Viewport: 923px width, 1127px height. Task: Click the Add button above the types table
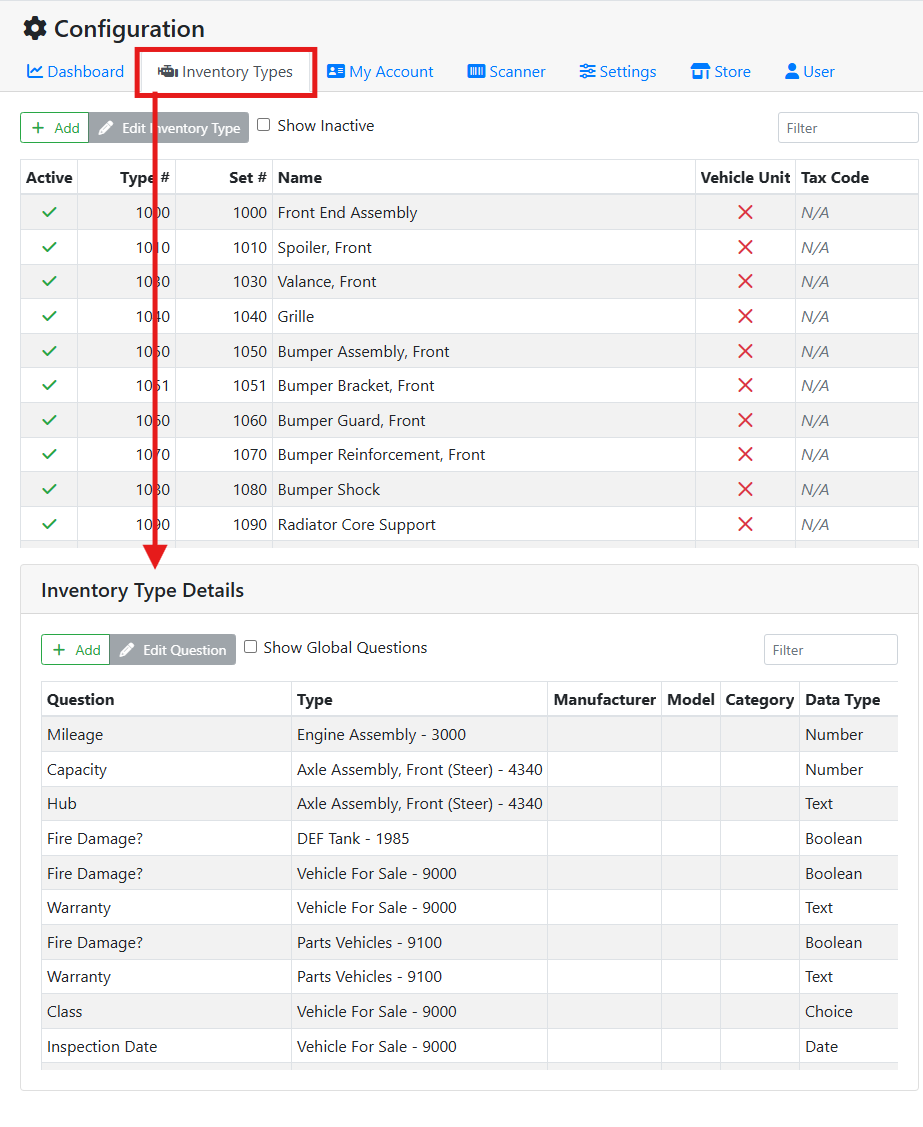(x=54, y=127)
